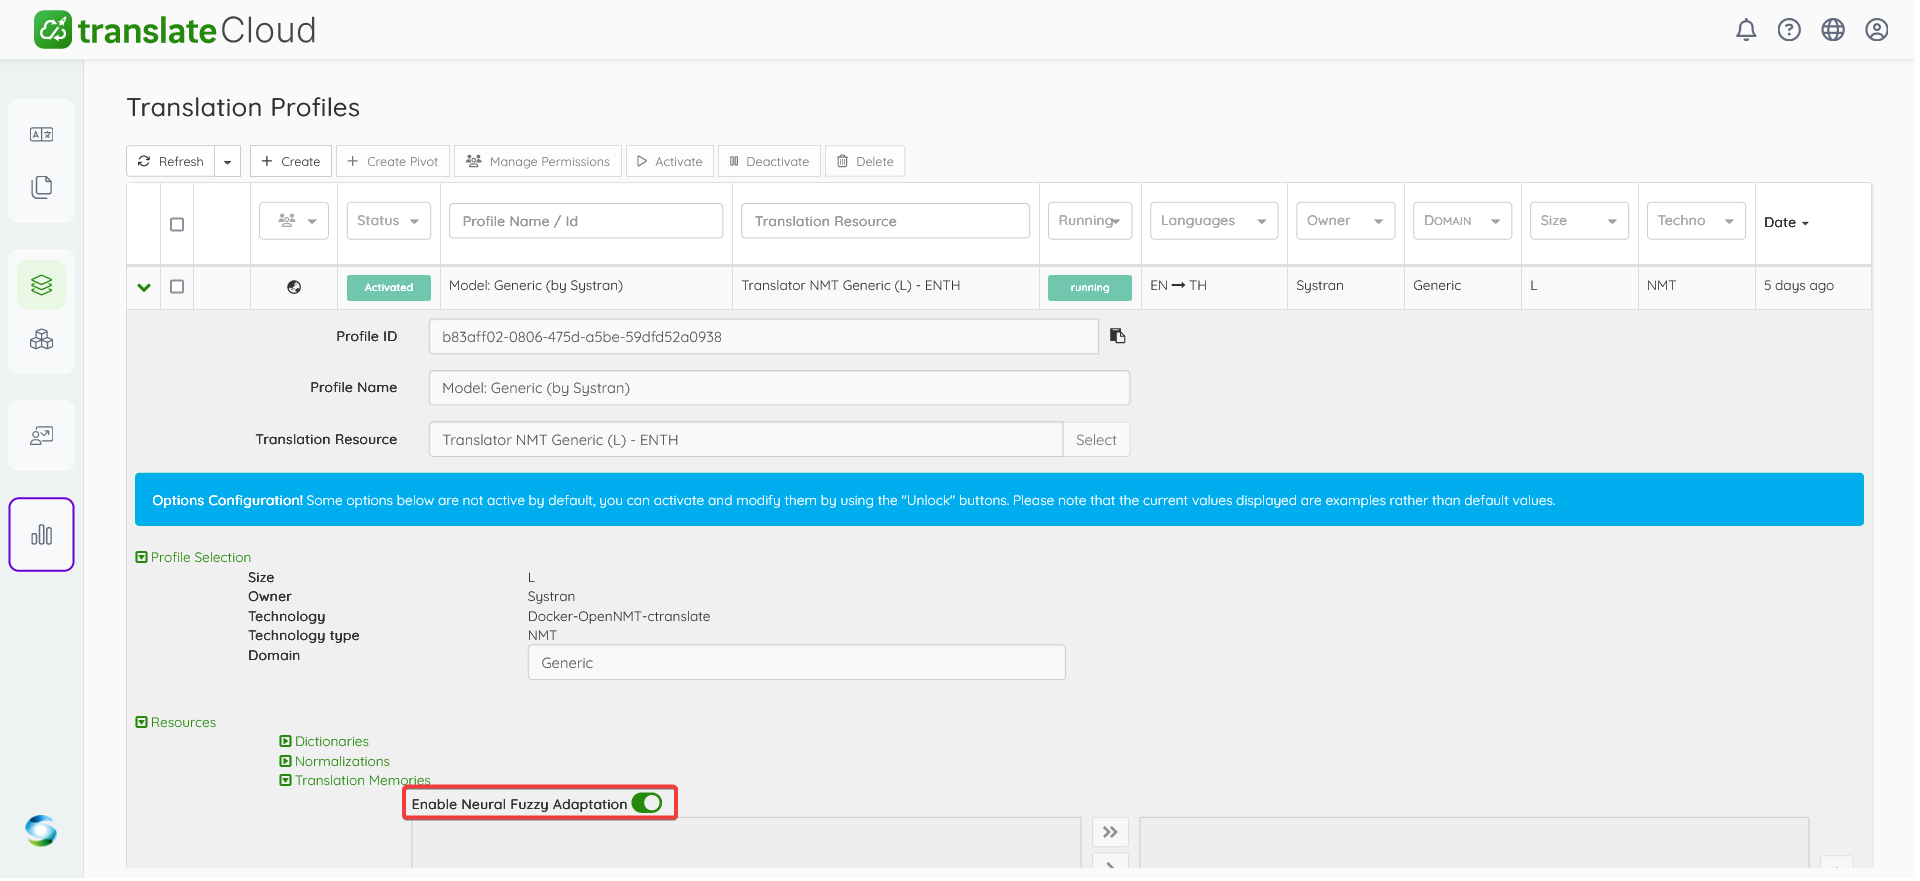This screenshot has height=881, width=1920.
Task: Open the statistics bar chart sidebar icon
Action: point(41,535)
